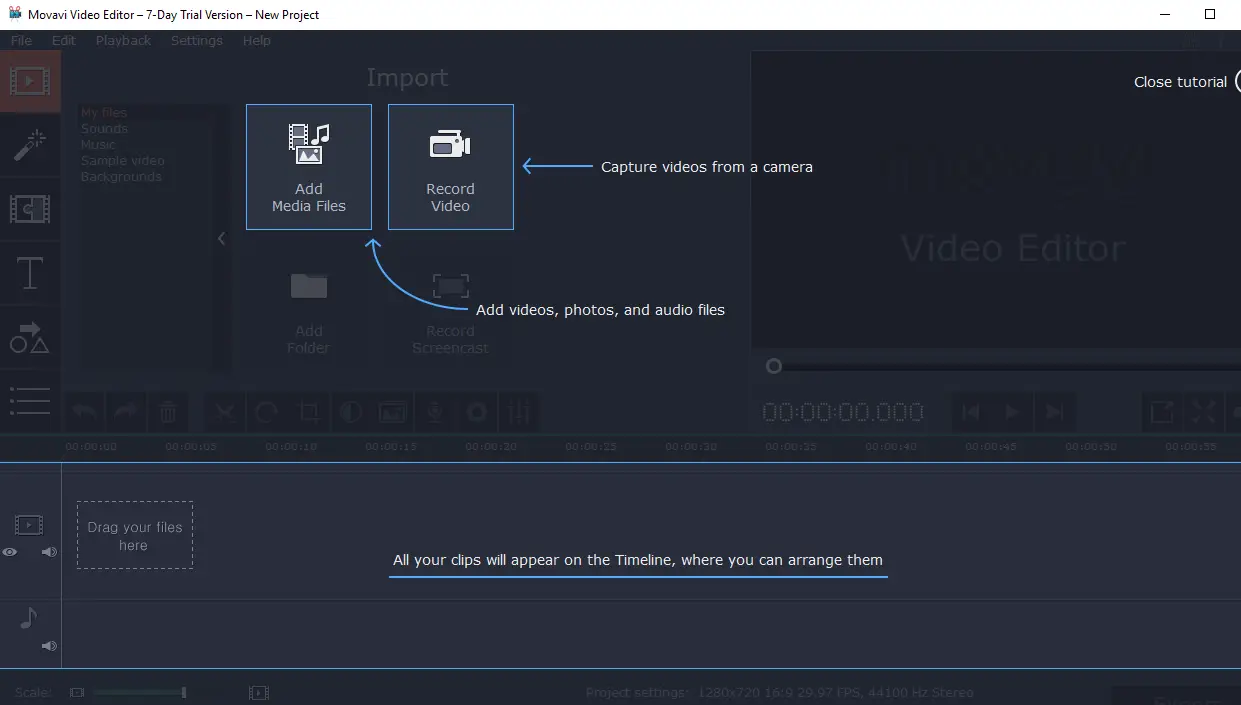Skip to the previous frame
This screenshot has width=1241, height=705.
point(970,411)
